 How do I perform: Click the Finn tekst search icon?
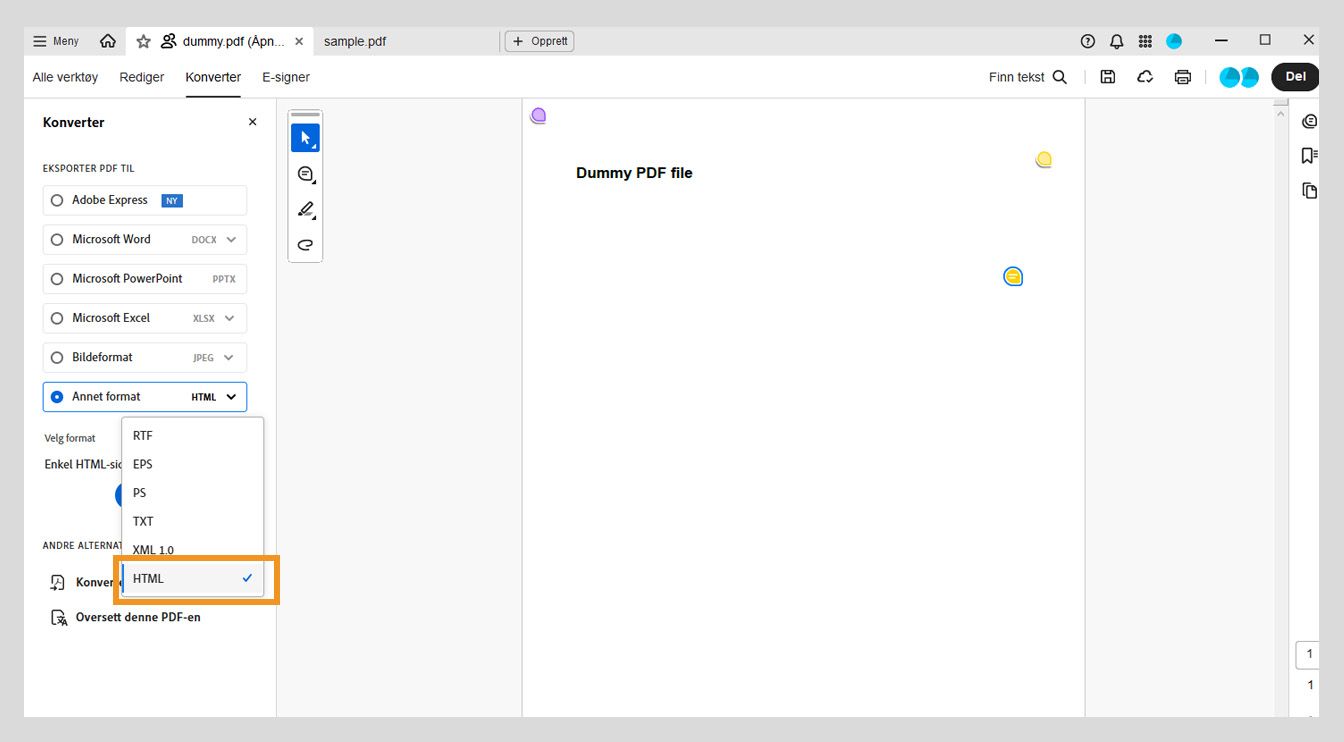point(1060,77)
